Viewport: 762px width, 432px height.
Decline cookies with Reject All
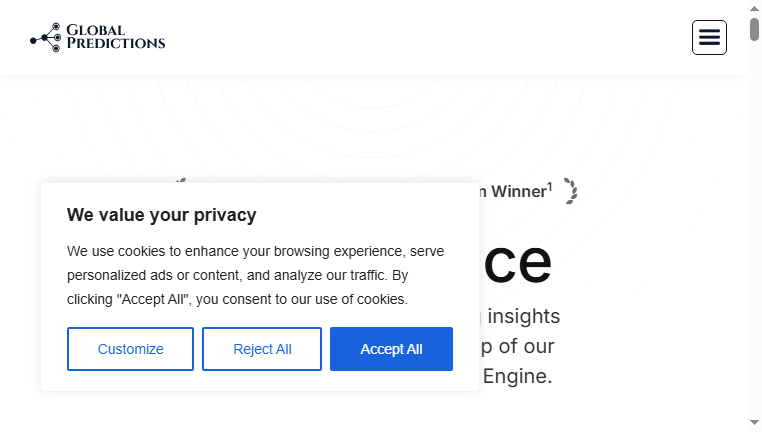click(x=262, y=349)
